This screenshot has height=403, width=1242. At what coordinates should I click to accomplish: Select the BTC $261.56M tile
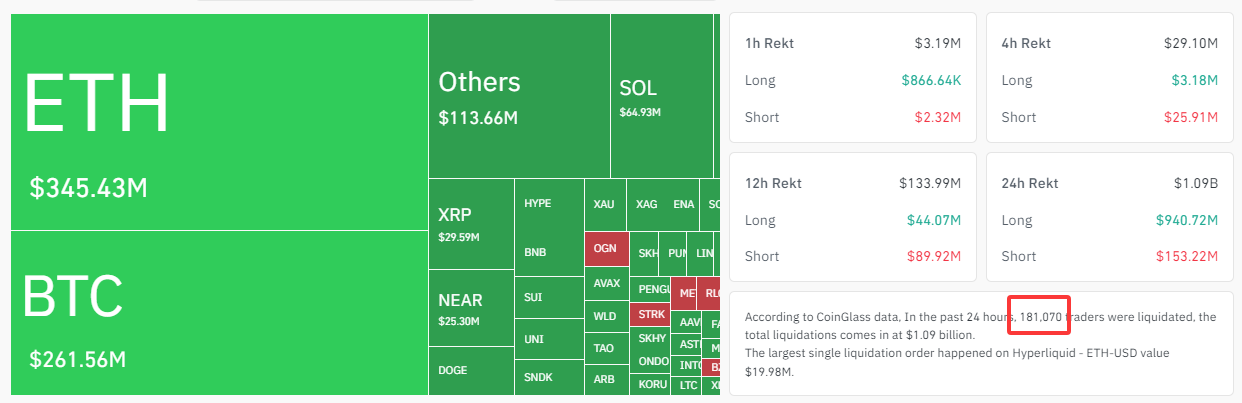(x=219, y=313)
